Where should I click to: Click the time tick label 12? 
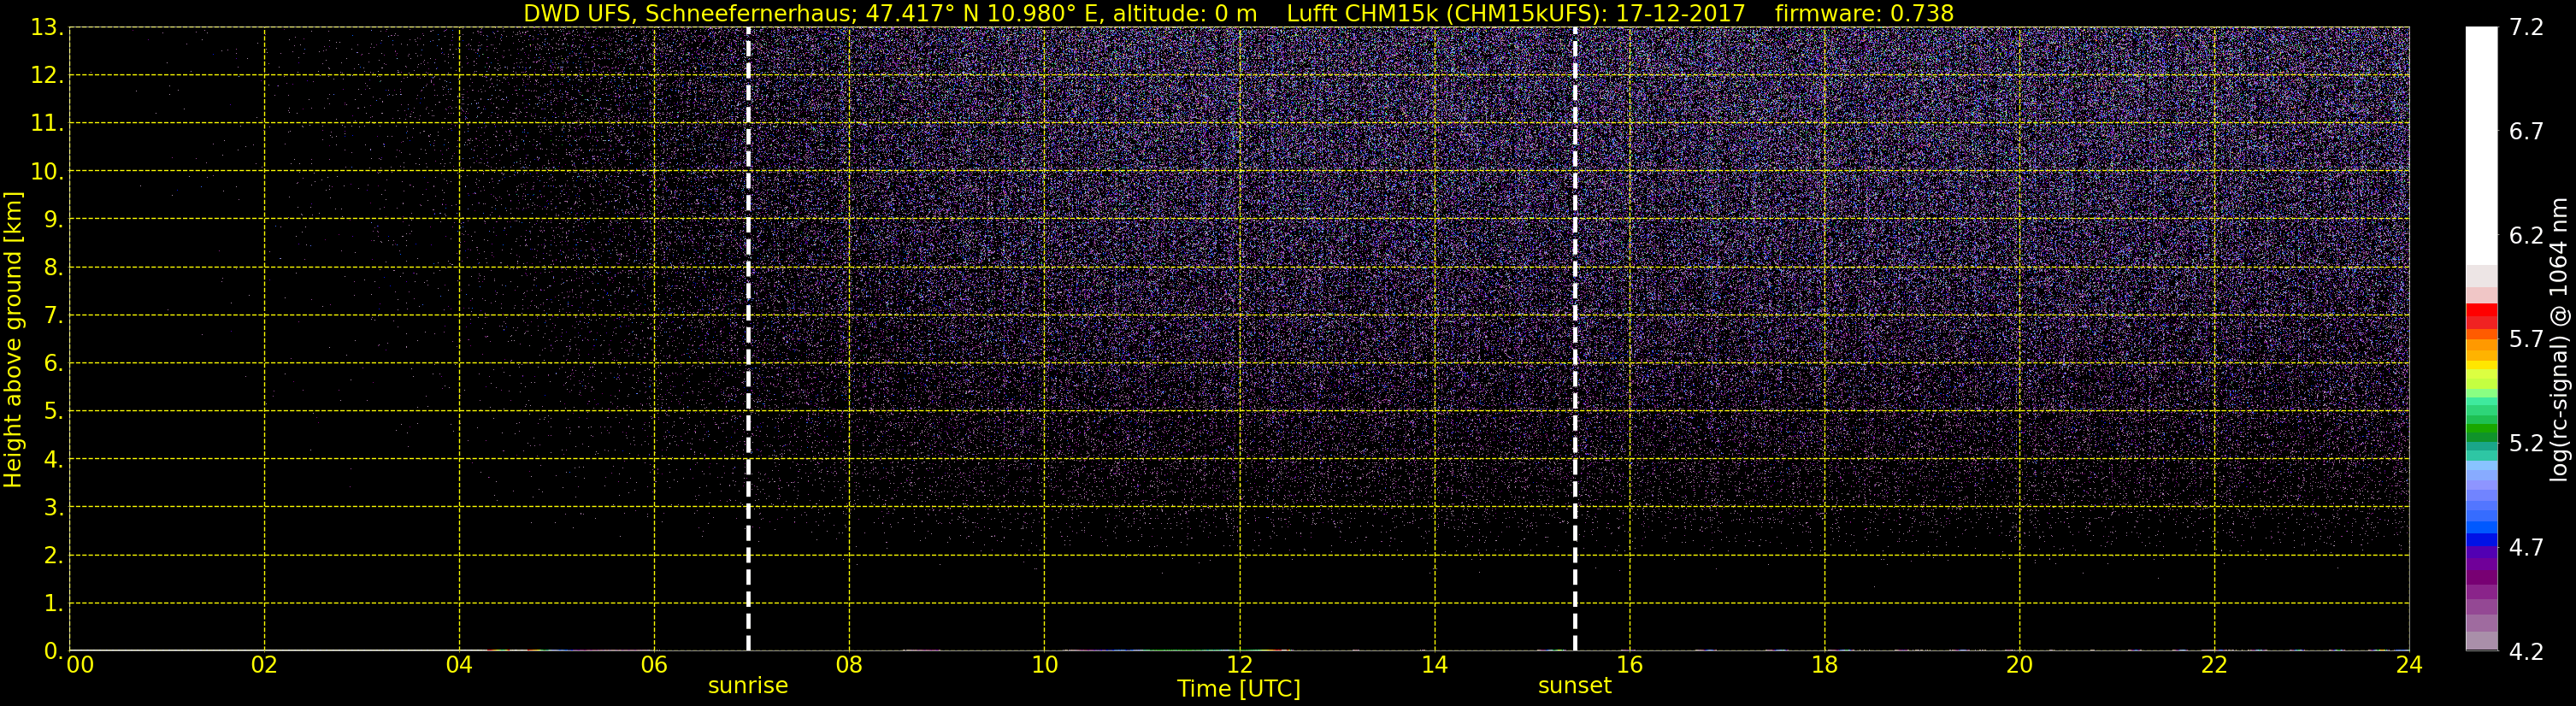[1239, 665]
